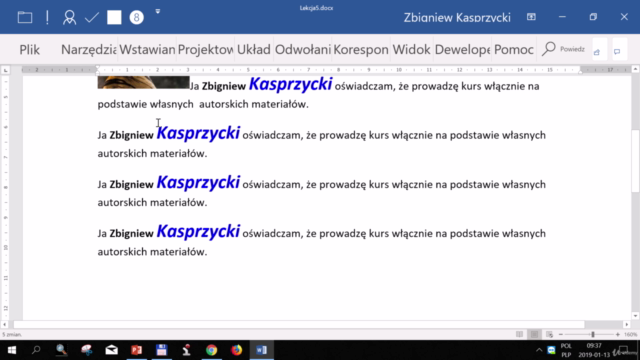The width and height of the screenshot is (640, 360).
Task: Click bold Zbigniew in second paragraph
Action: click(x=131, y=135)
